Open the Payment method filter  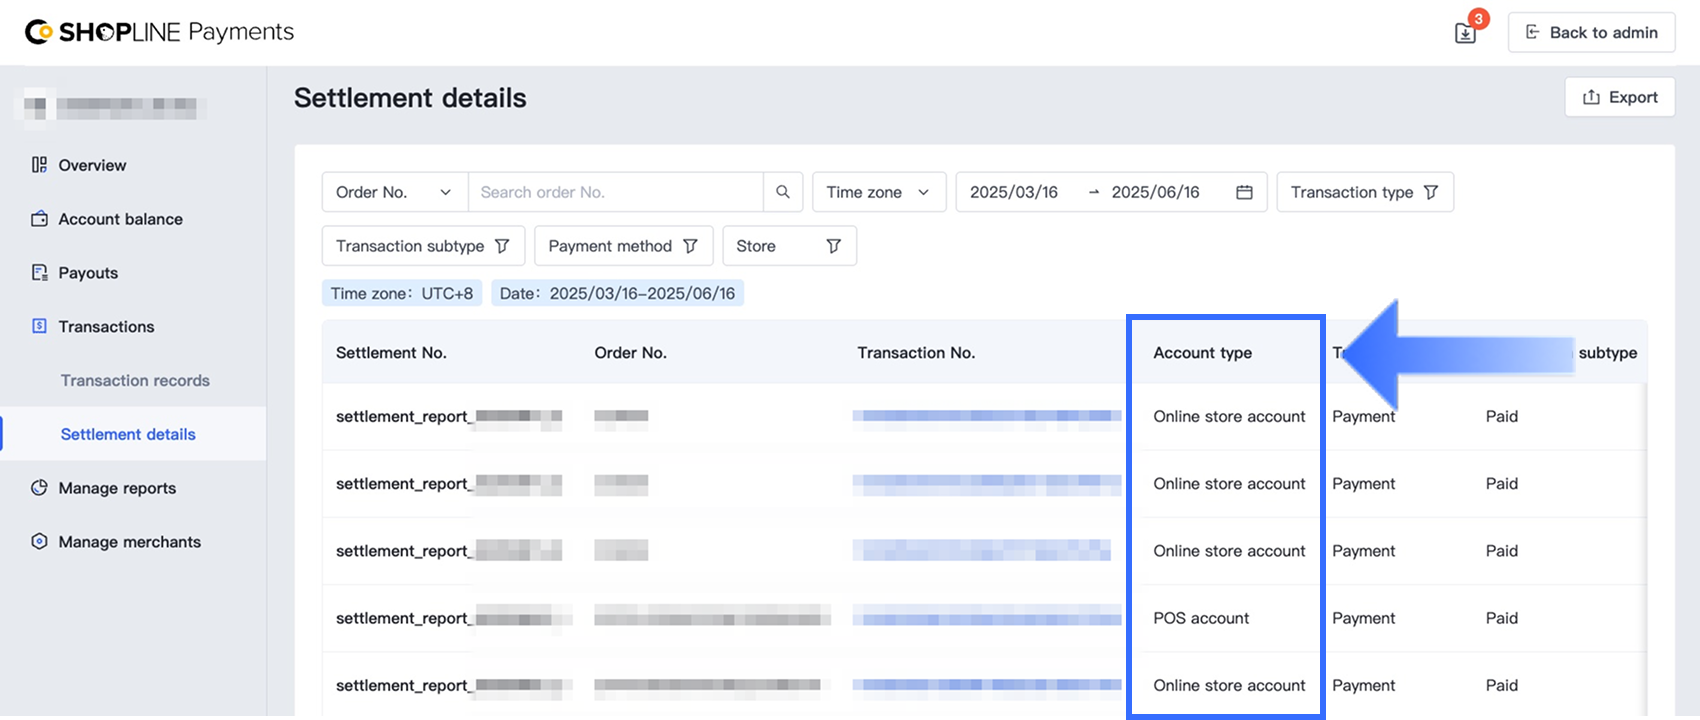coord(622,246)
